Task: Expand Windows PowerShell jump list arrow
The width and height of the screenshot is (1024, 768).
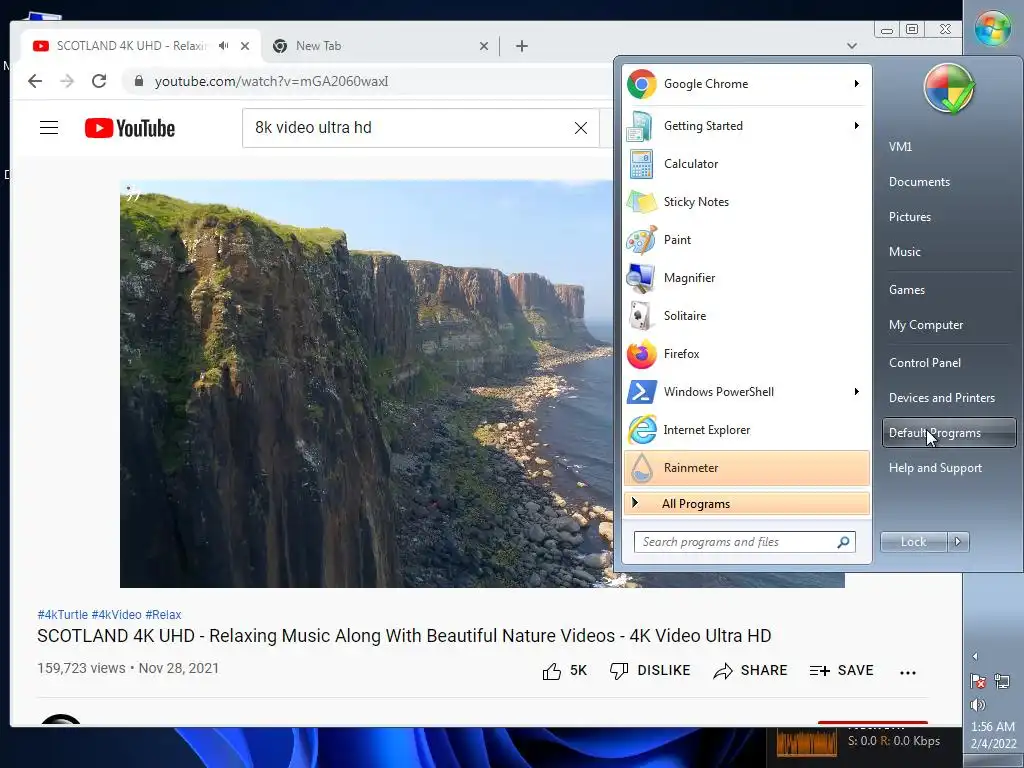Action: pos(856,392)
